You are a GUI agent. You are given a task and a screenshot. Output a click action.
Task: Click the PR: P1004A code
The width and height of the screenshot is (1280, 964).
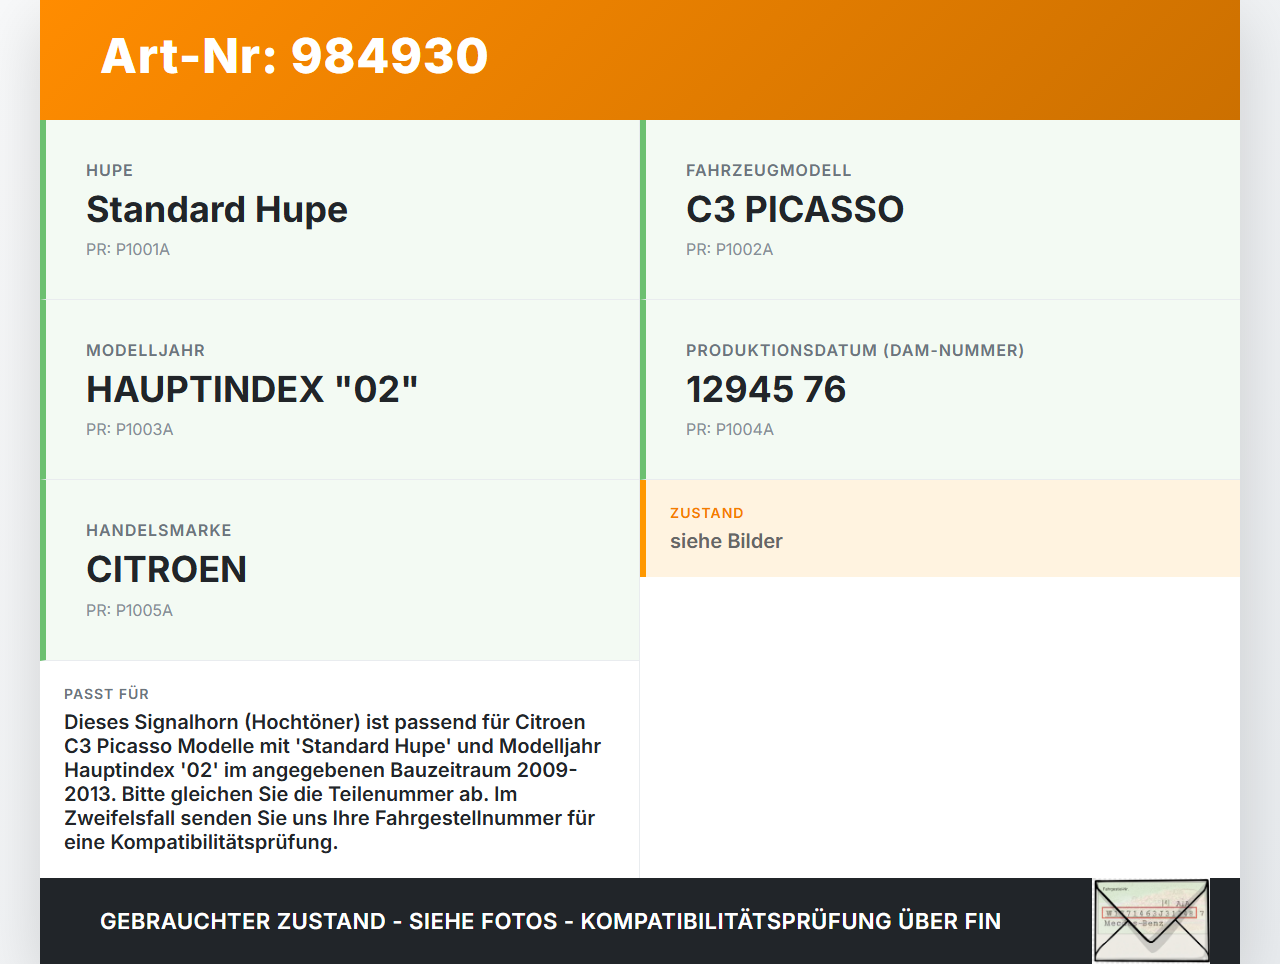tap(730, 430)
